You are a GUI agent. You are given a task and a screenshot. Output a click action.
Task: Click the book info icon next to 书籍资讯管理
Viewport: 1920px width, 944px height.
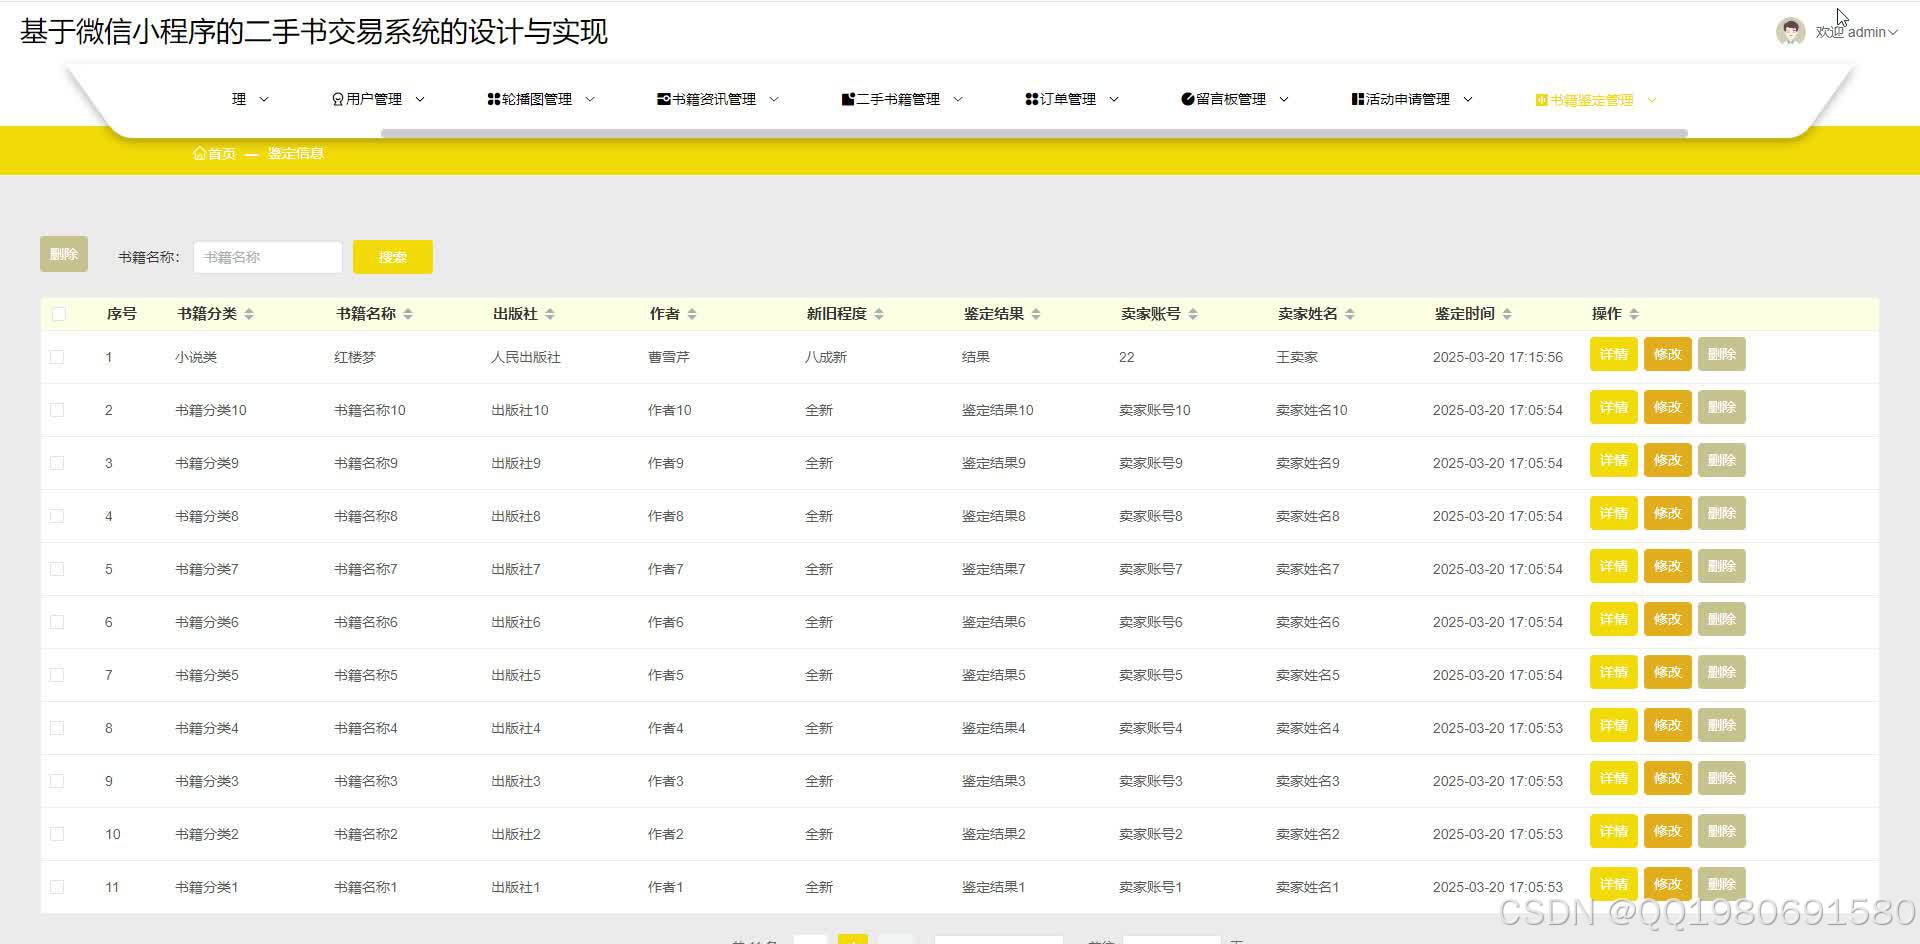point(664,98)
